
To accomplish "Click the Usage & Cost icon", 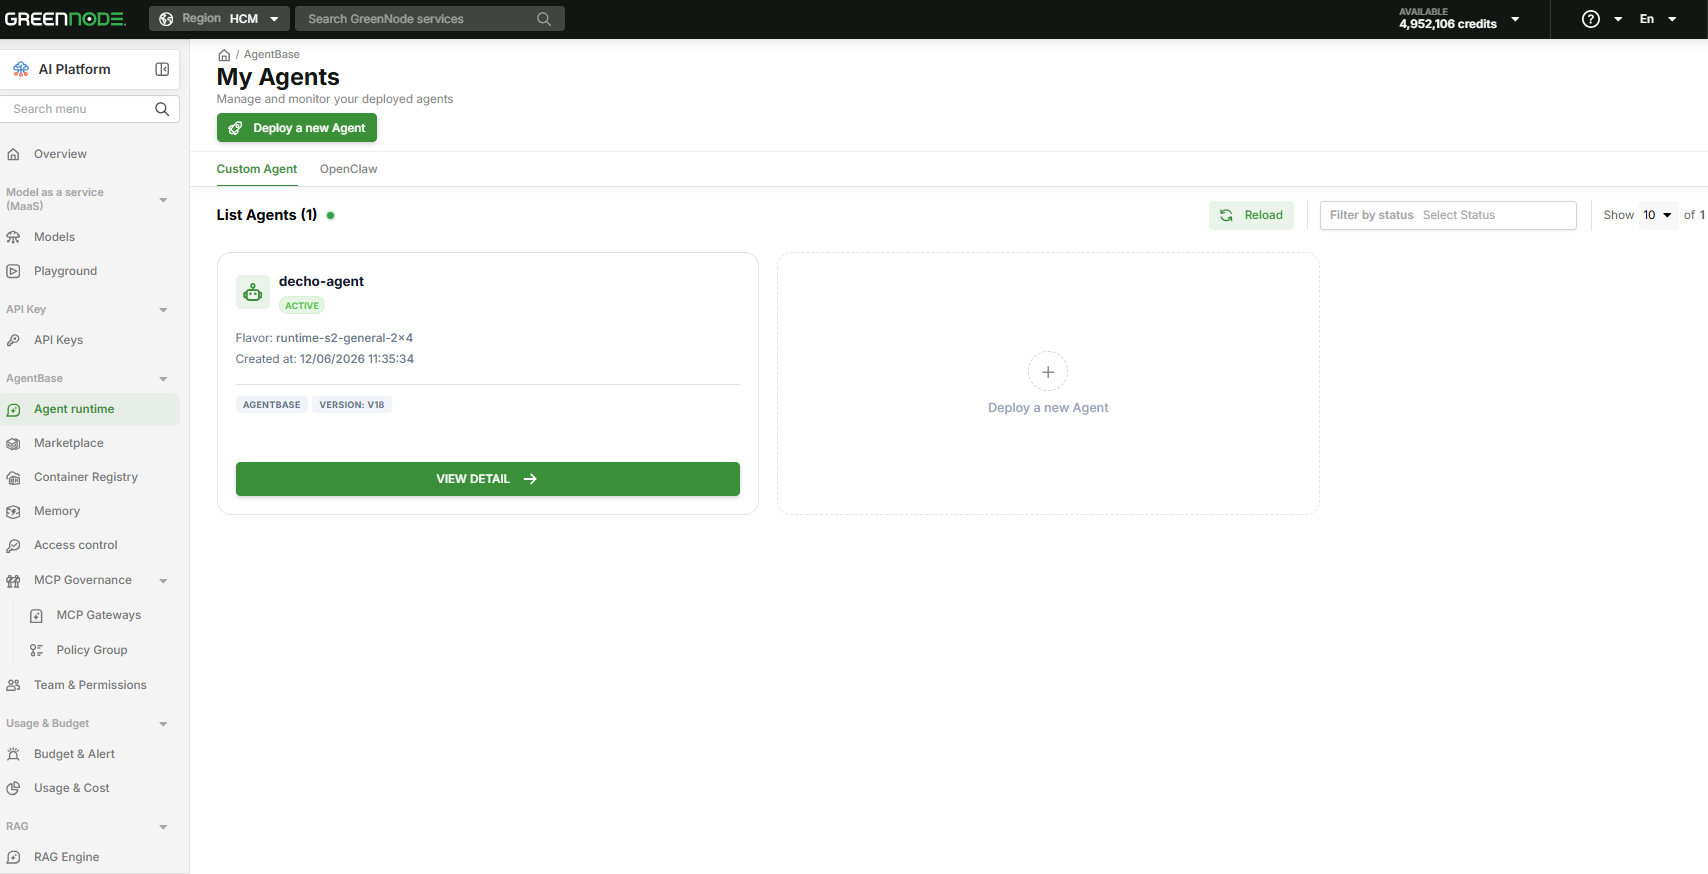I will [x=13, y=788].
